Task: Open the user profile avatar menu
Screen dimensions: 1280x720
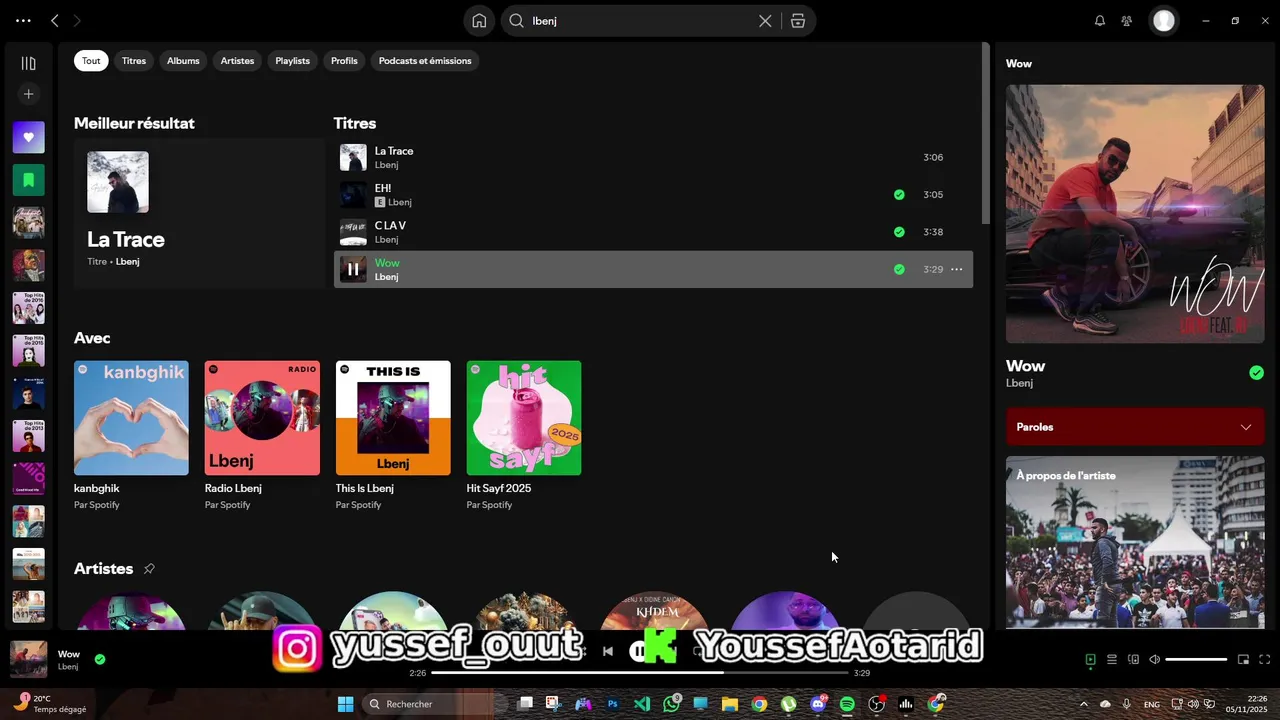Action: click(1164, 20)
